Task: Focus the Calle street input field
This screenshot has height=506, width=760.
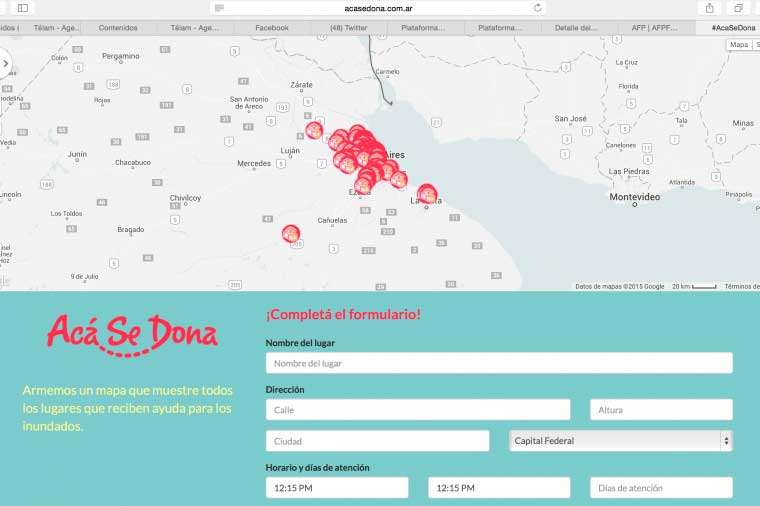Action: coord(417,410)
